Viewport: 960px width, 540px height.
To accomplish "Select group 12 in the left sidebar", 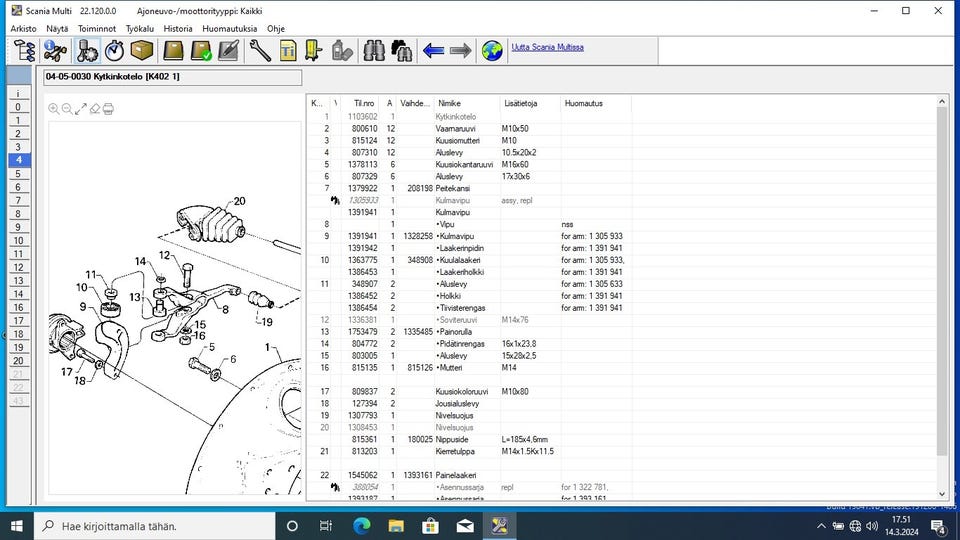I will [x=17, y=267].
